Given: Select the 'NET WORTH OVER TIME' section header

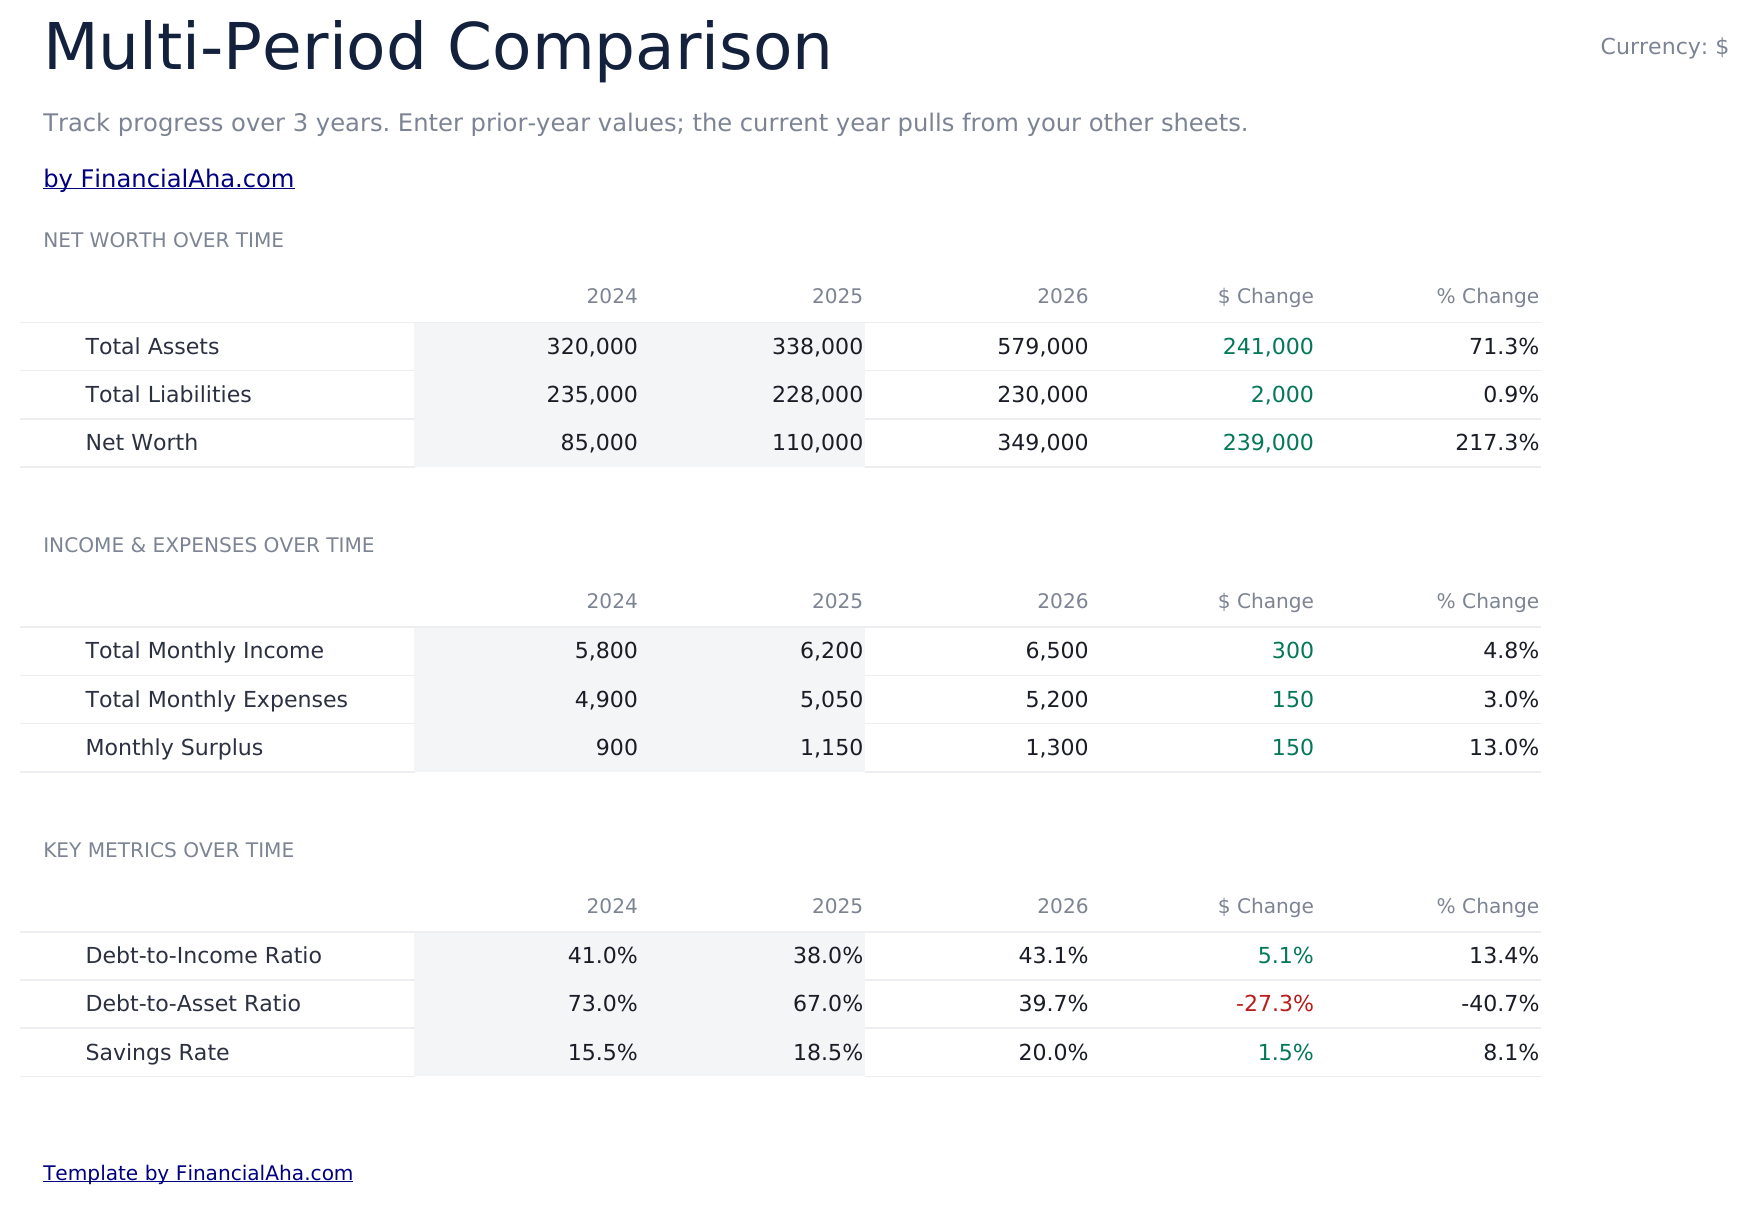Looking at the screenshot, I should coord(163,240).
